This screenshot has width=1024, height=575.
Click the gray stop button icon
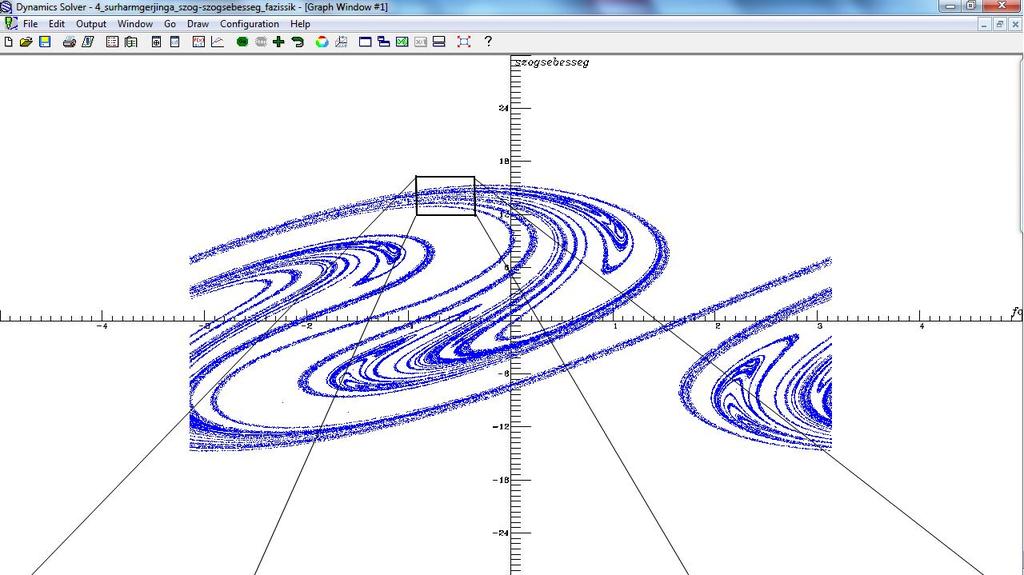(261, 42)
